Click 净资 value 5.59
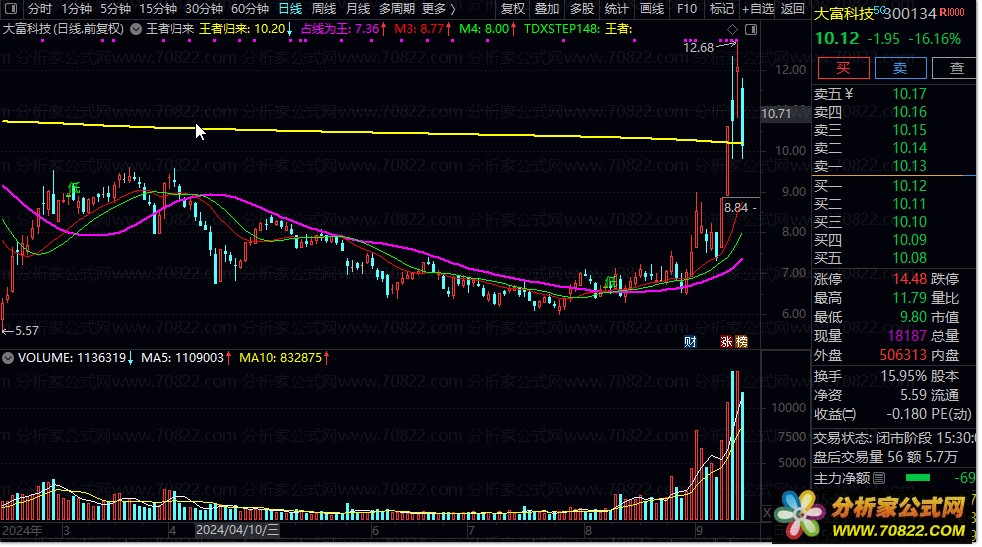This screenshot has width=982, height=547. click(913, 395)
